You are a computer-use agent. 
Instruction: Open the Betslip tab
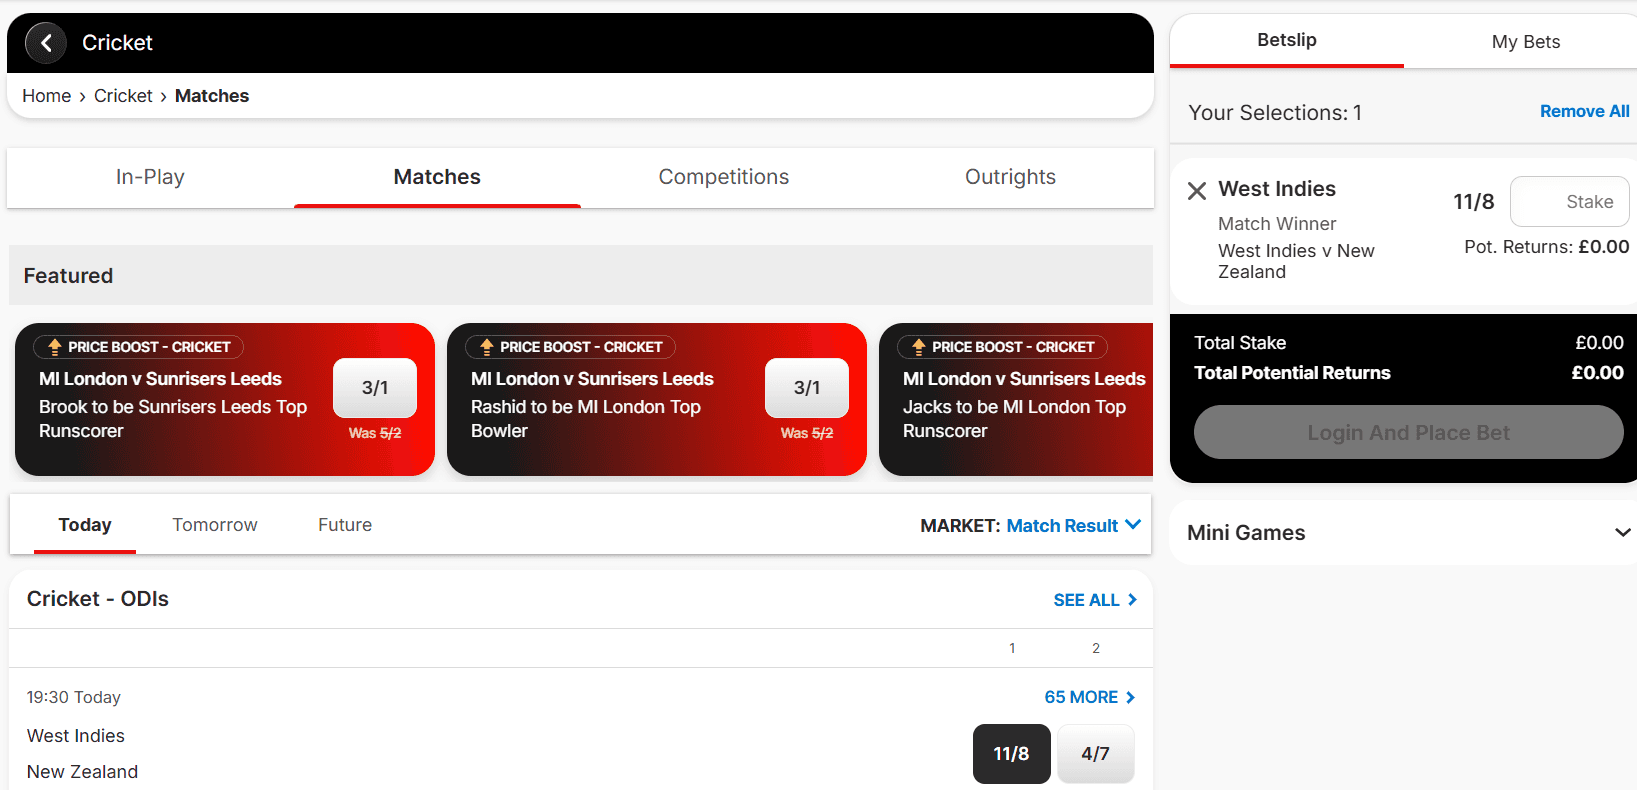(x=1287, y=40)
